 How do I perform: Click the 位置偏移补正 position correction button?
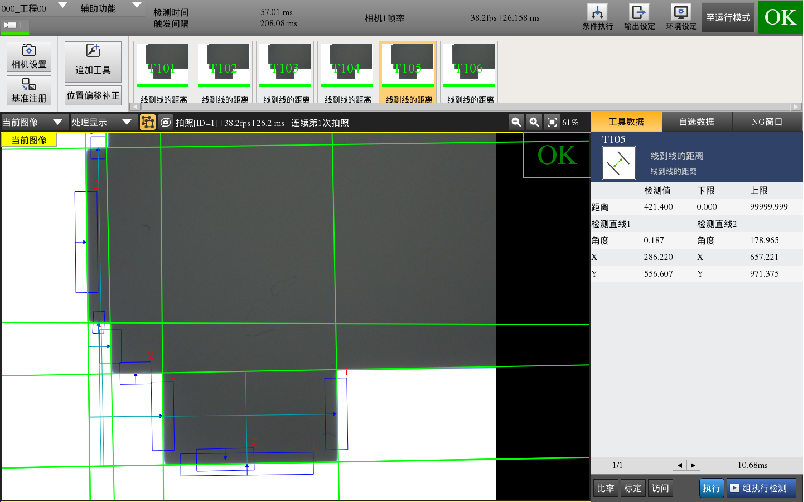93,96
